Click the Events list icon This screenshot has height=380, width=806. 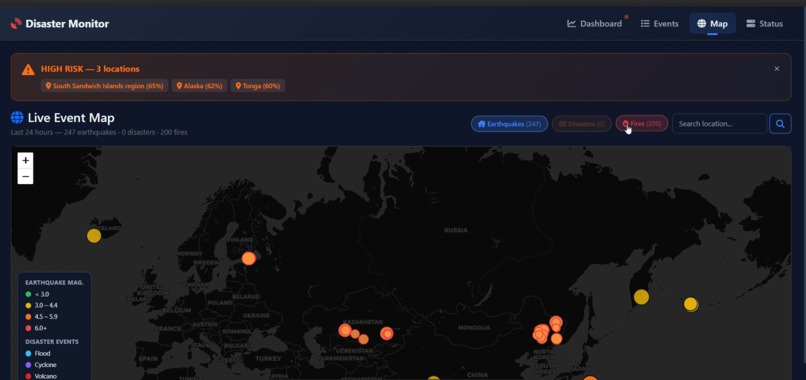(x=645, y=24)
